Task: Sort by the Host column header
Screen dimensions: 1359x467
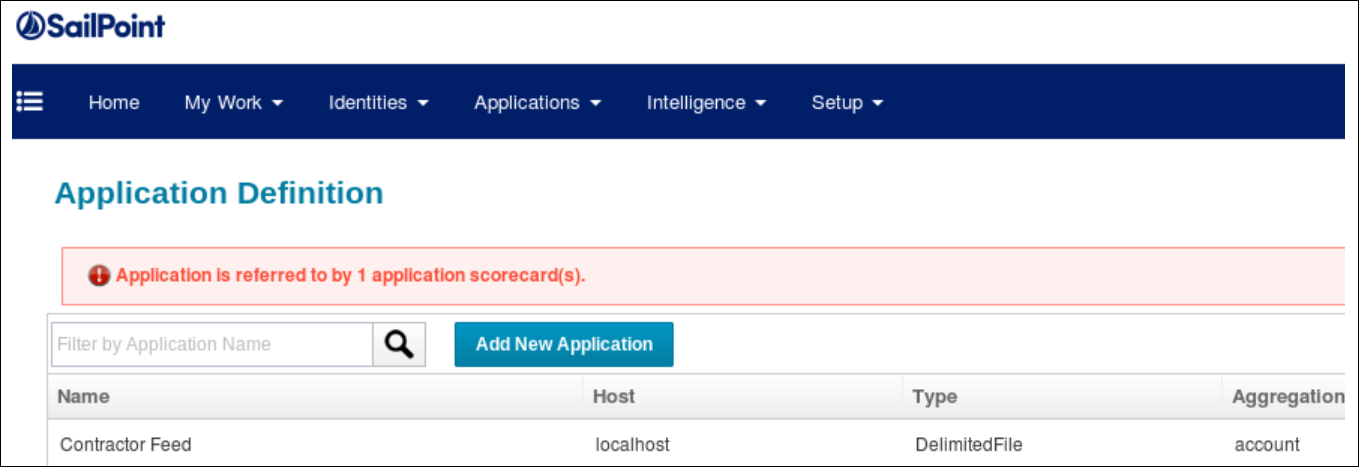Action: 614,397
